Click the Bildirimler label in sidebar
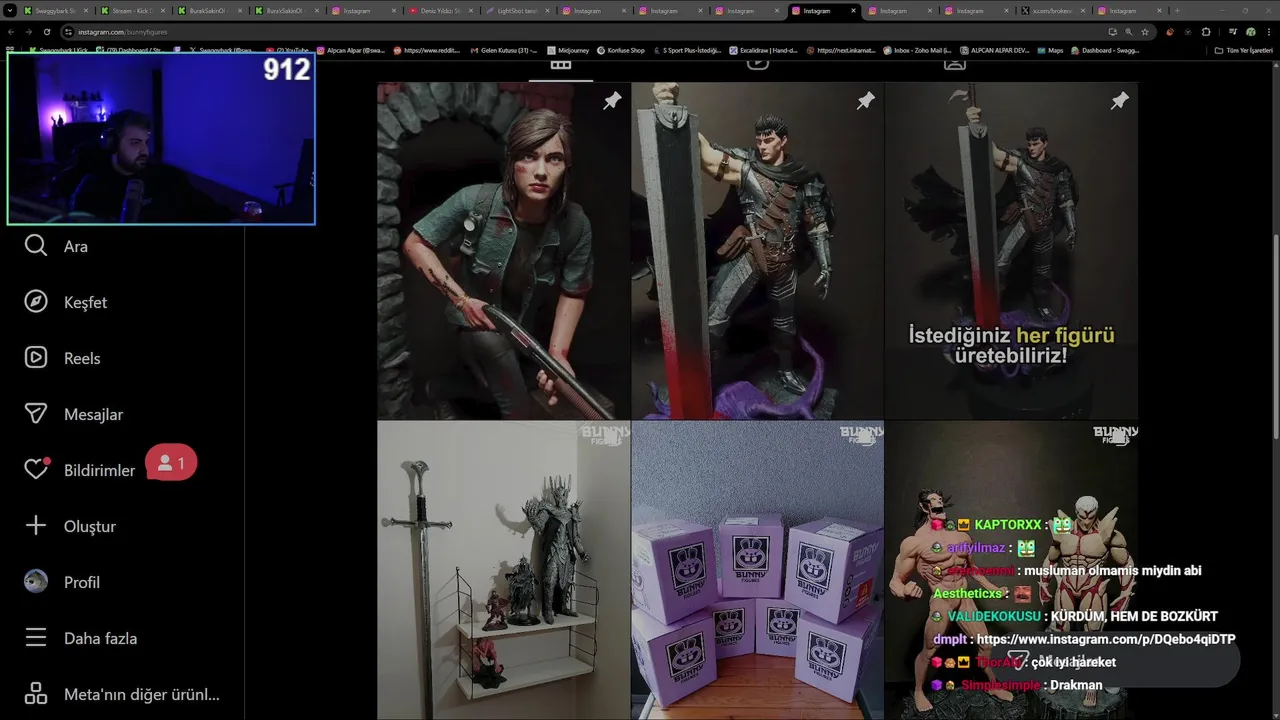This screenshot has height=720, width=1280. click(99, 470)
